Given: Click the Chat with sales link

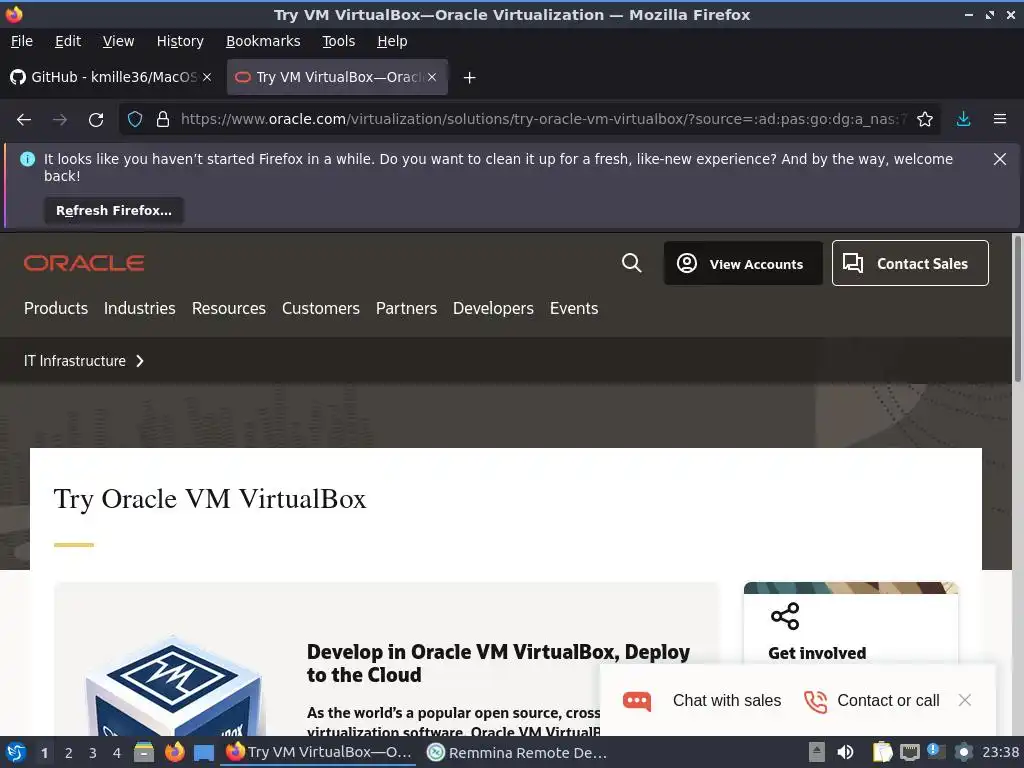Looking at the screenshot, I should [726, 701].
